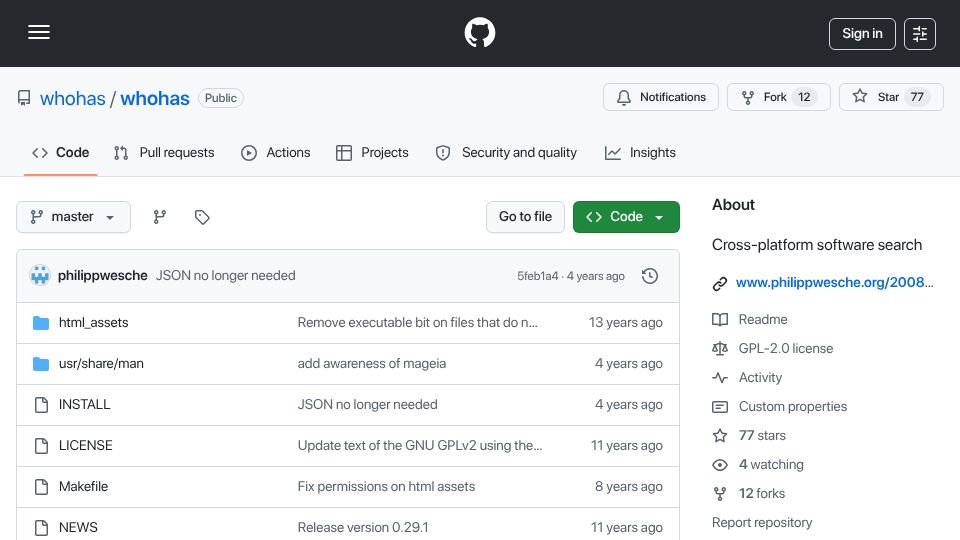The width and height of the screenshot is (960, 540).
Task: View branches via the branch icon
Action: click(160, 217)
